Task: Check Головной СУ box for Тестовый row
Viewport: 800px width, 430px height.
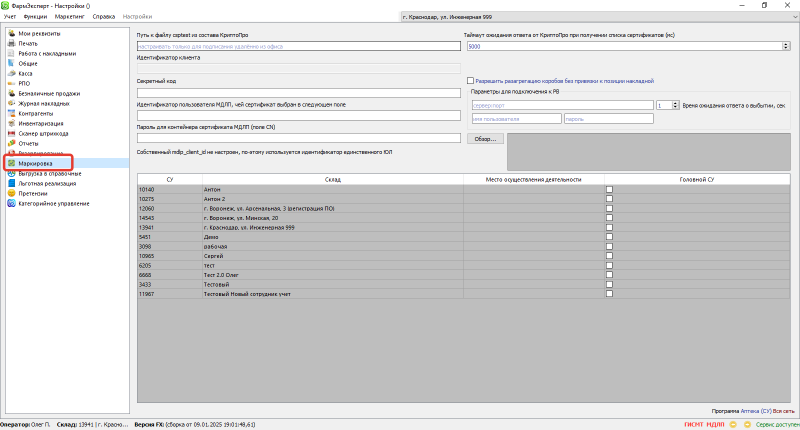Action: point(609,284)
